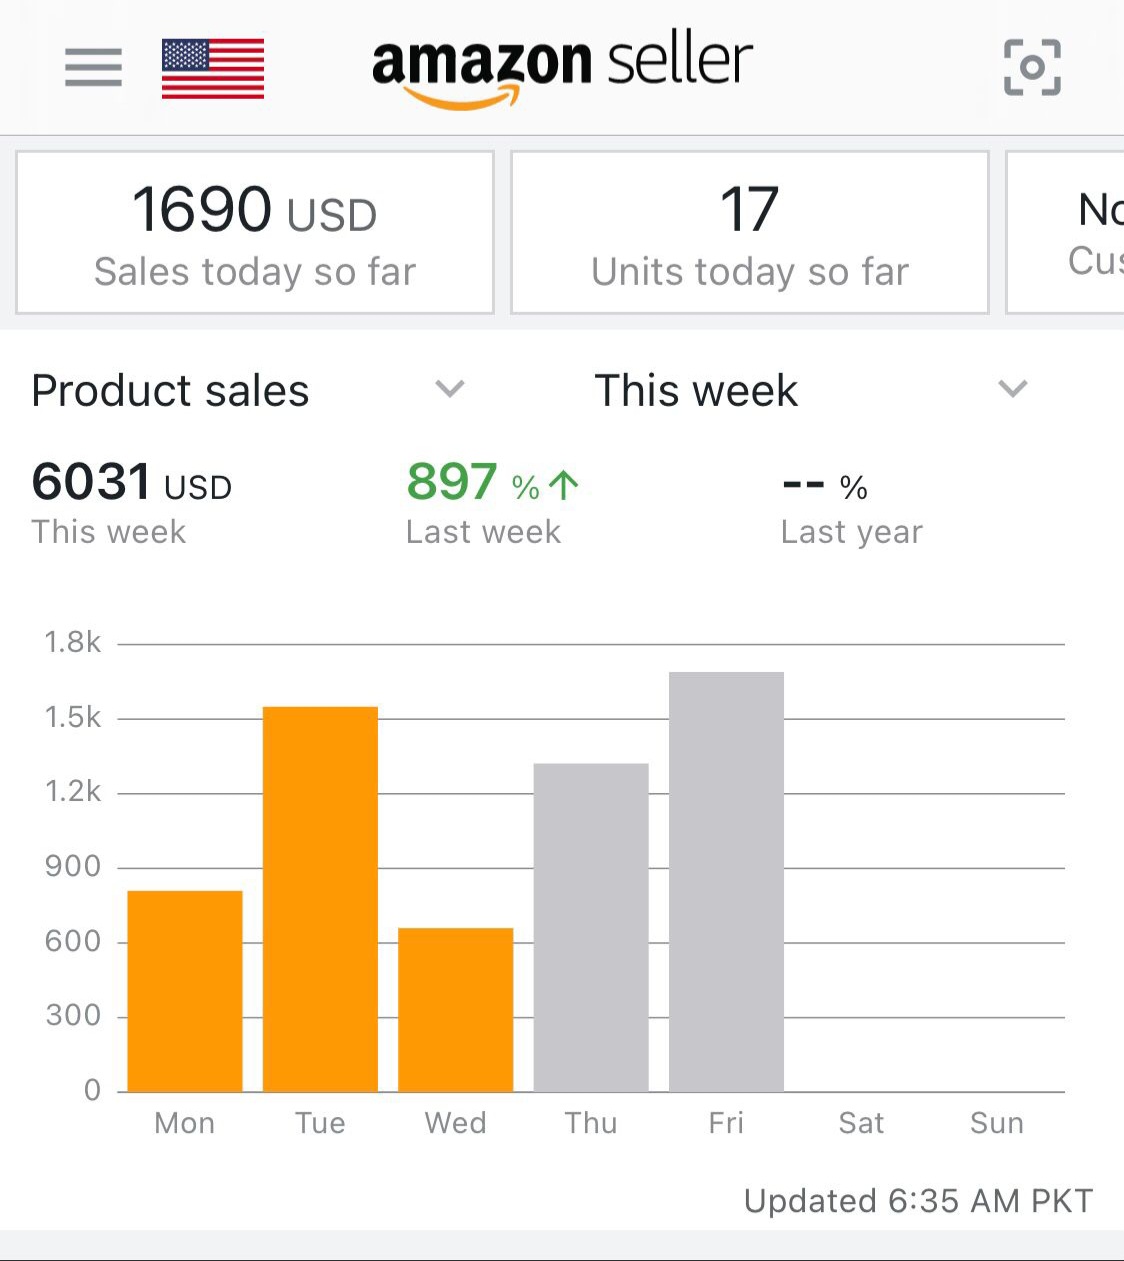Tap the partially visible third summary card
This screenshot has height=1261, width=1124.
[1068, 233]
